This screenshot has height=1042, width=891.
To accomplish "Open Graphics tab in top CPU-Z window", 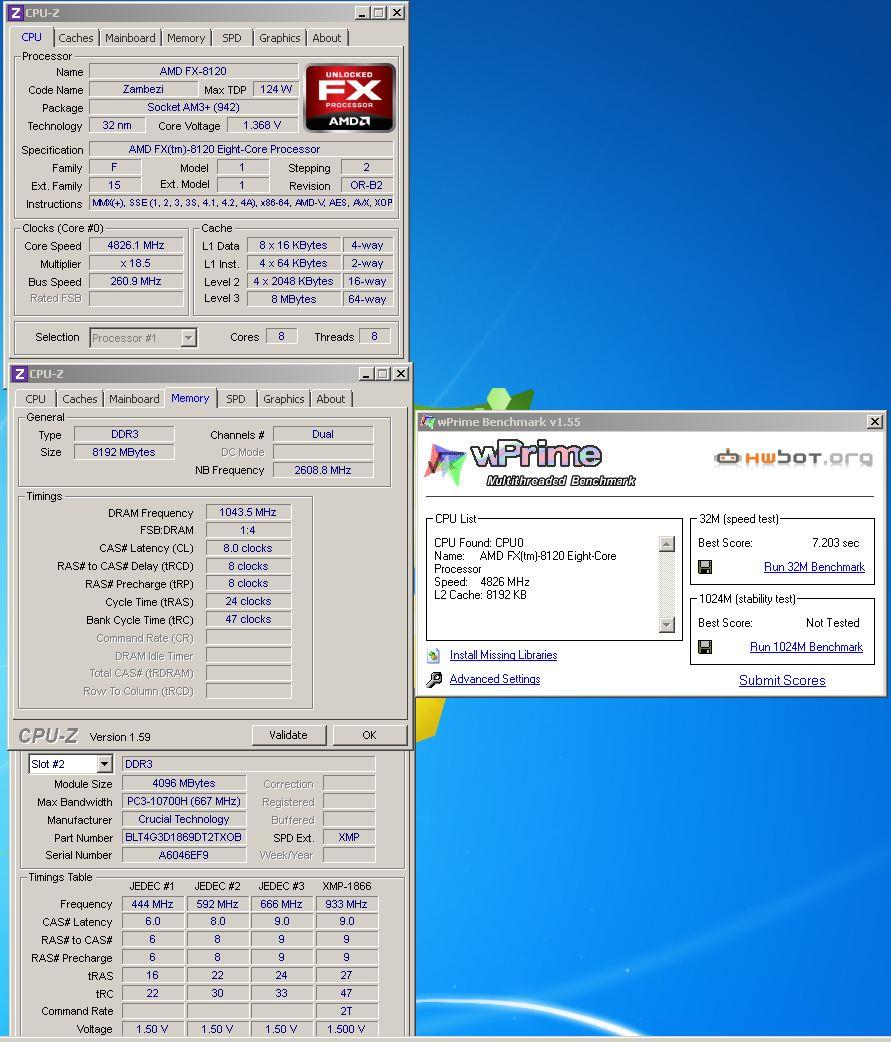I will pyautogui.click(x=280, y=38).
